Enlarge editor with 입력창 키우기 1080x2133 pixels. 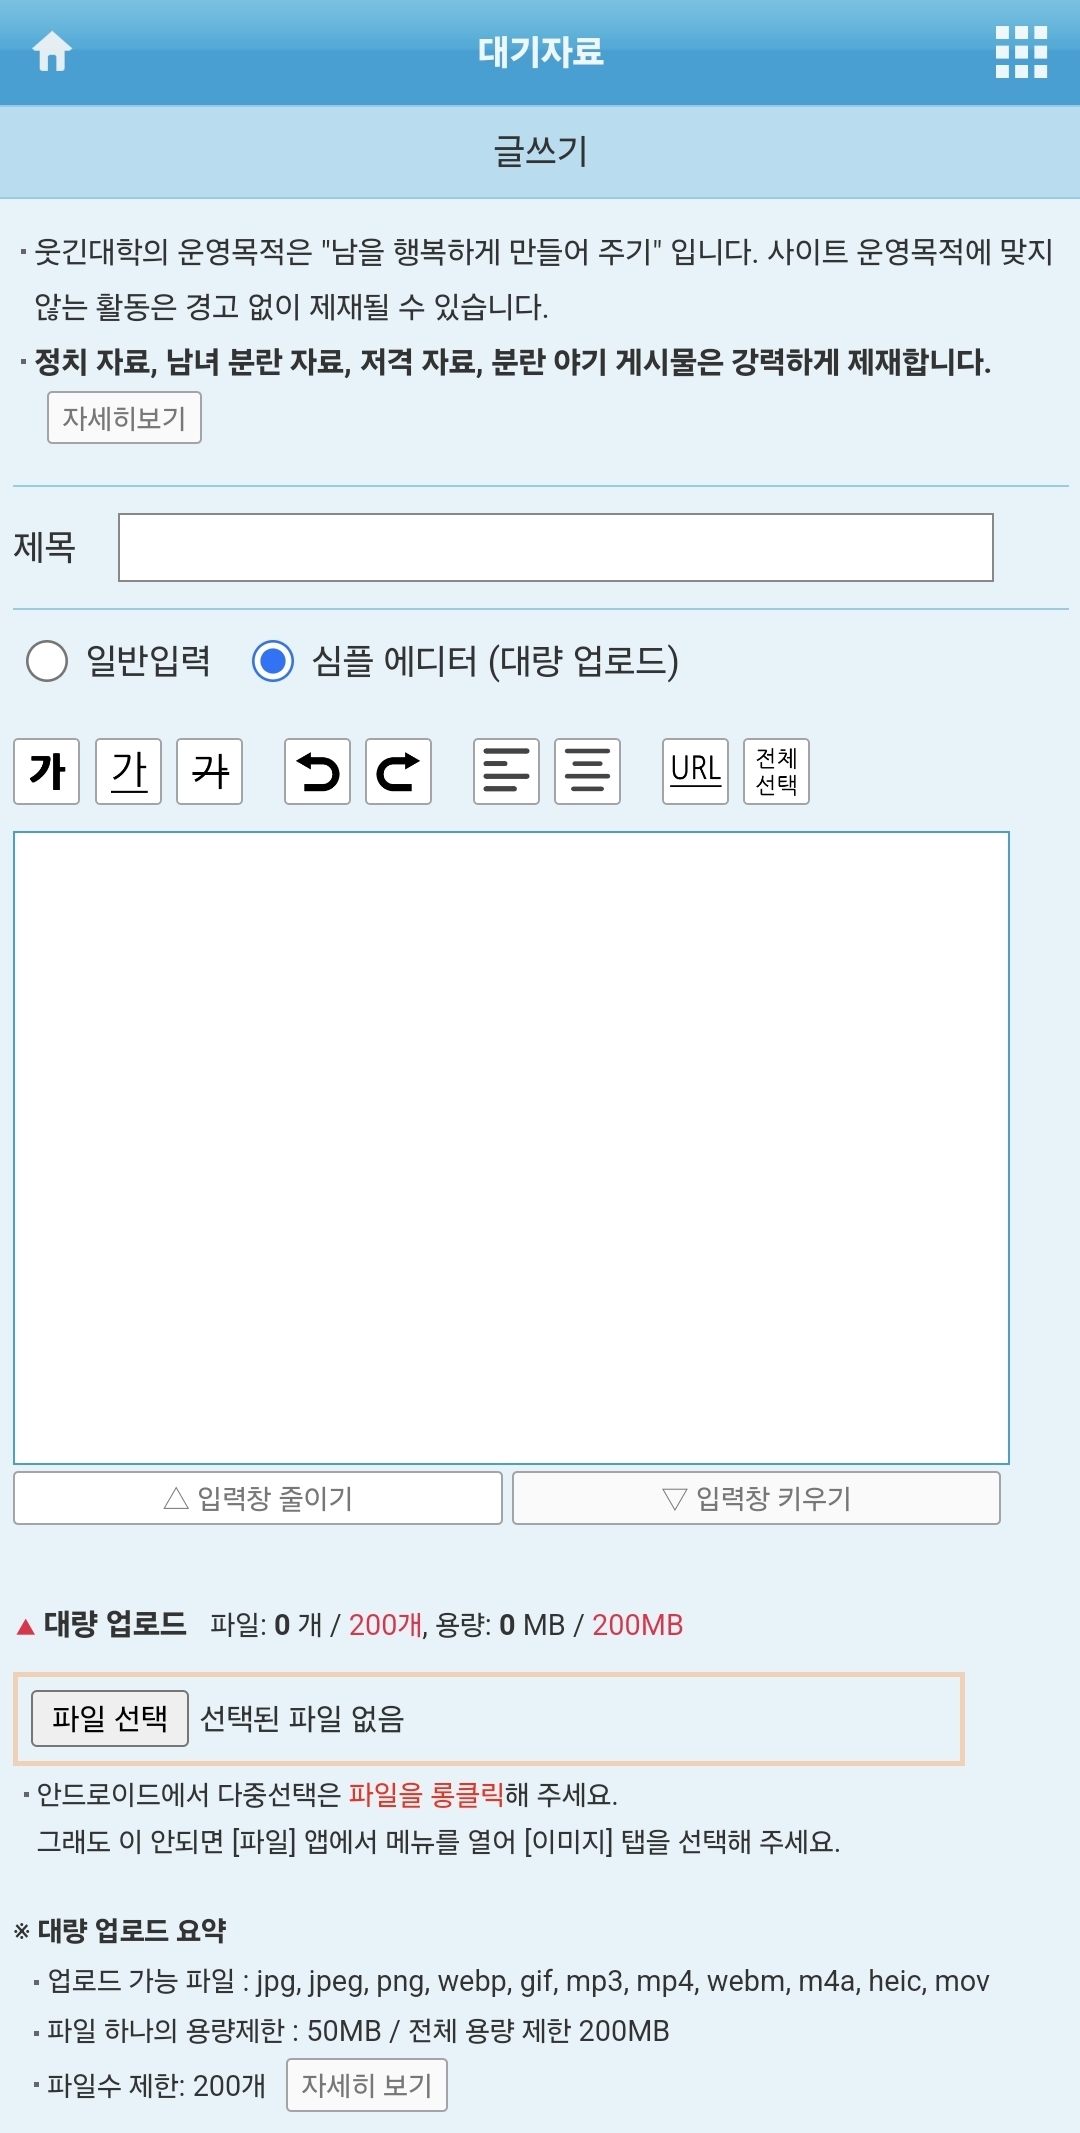[756, 1498]
